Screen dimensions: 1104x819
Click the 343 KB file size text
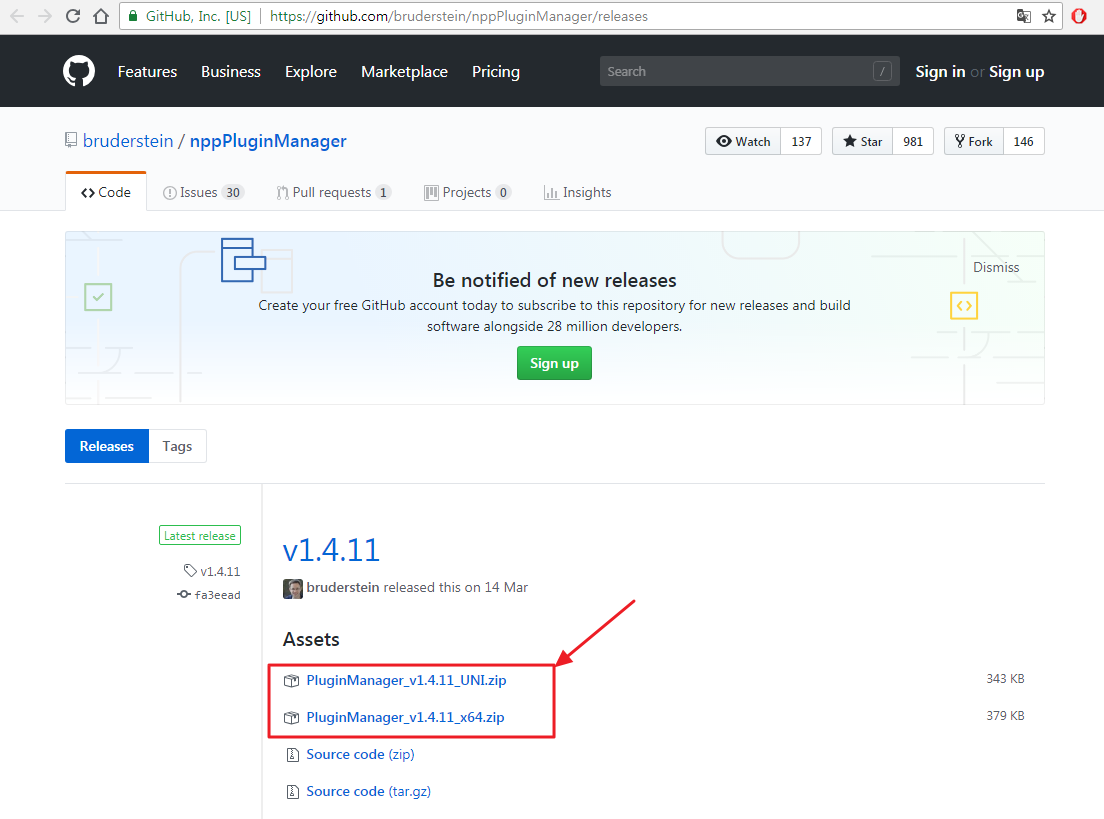pyautogui.click(x=1005, y=679)
